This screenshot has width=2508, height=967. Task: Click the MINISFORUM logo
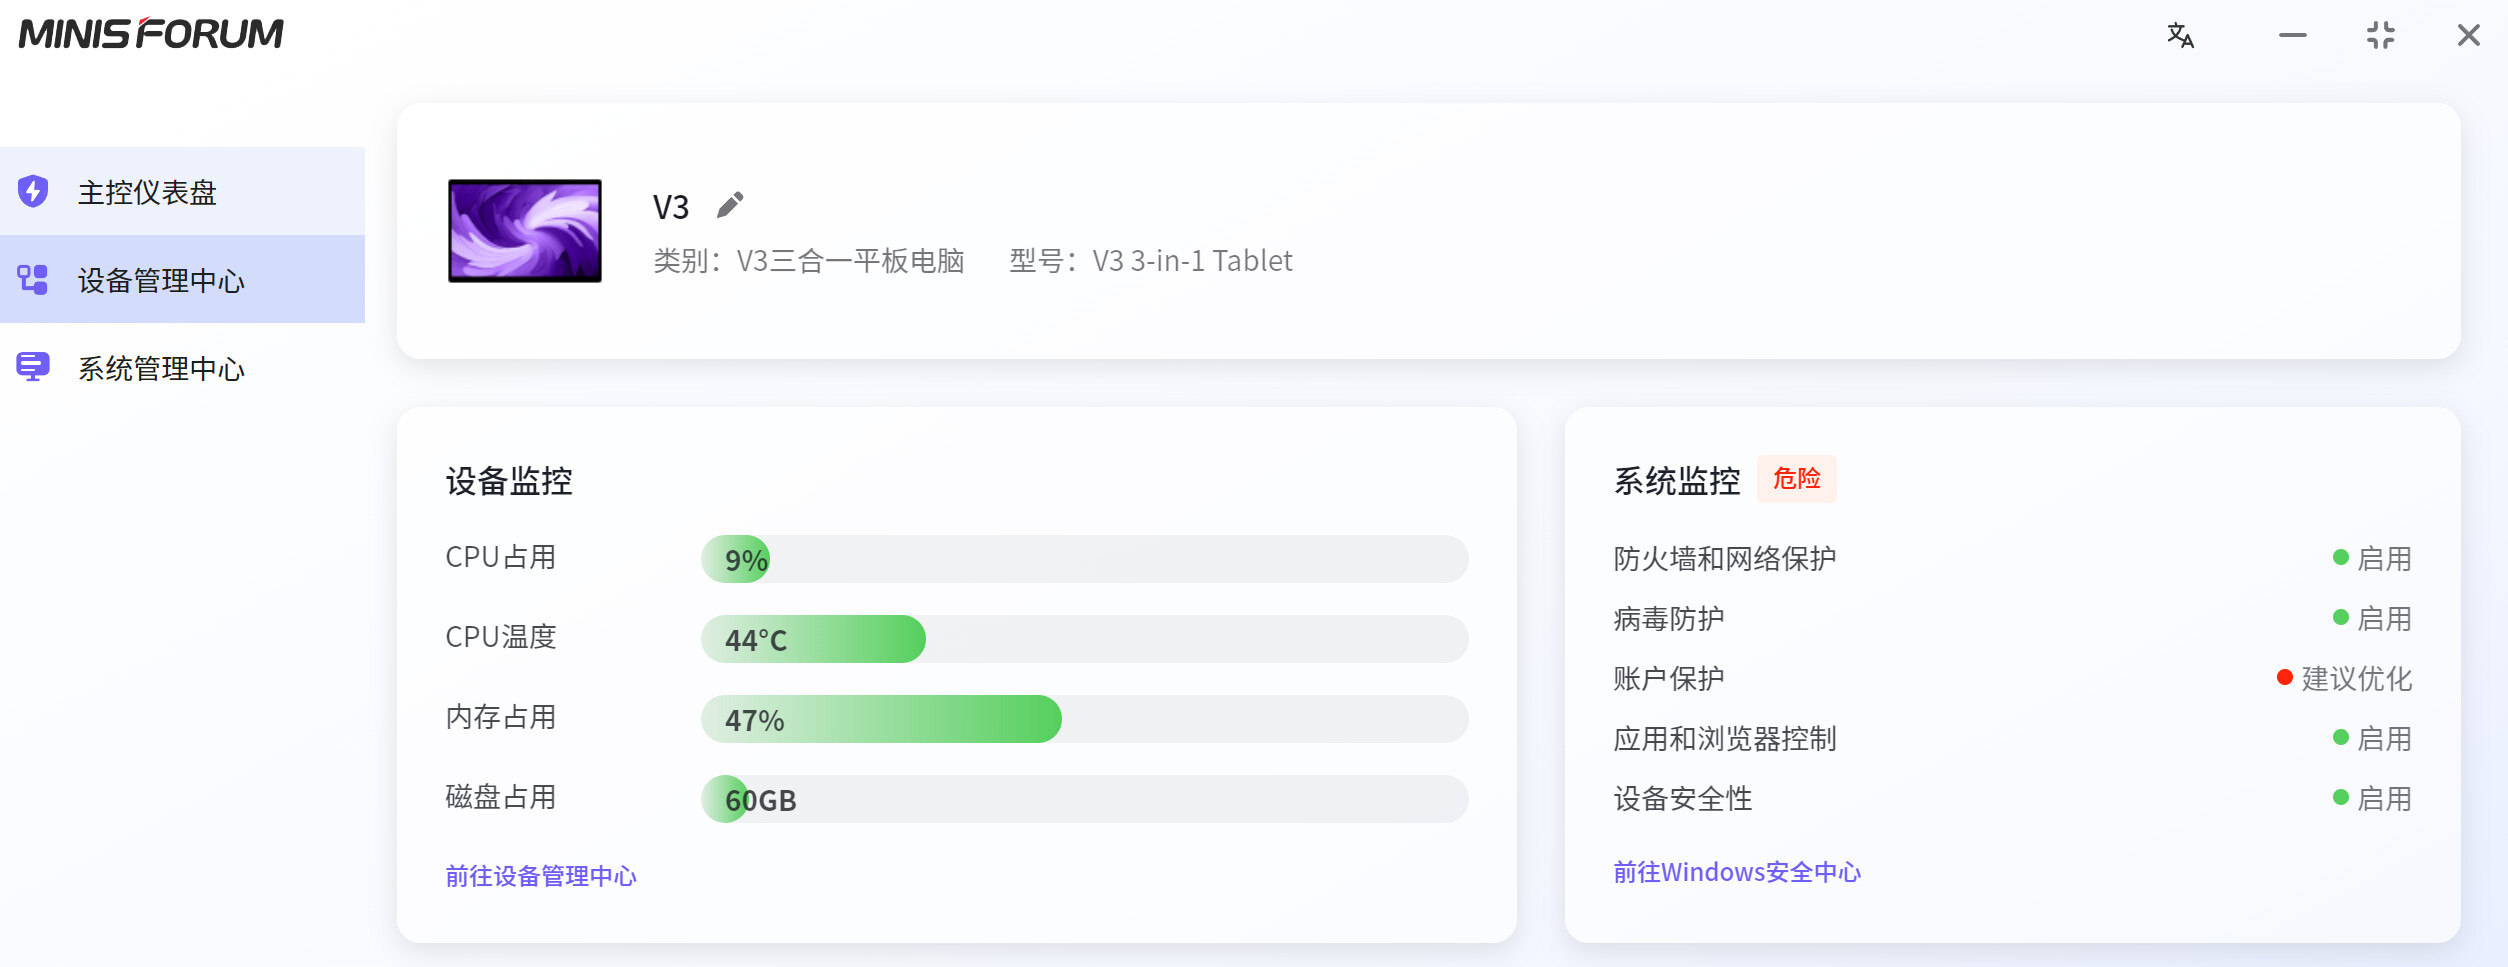151,34
